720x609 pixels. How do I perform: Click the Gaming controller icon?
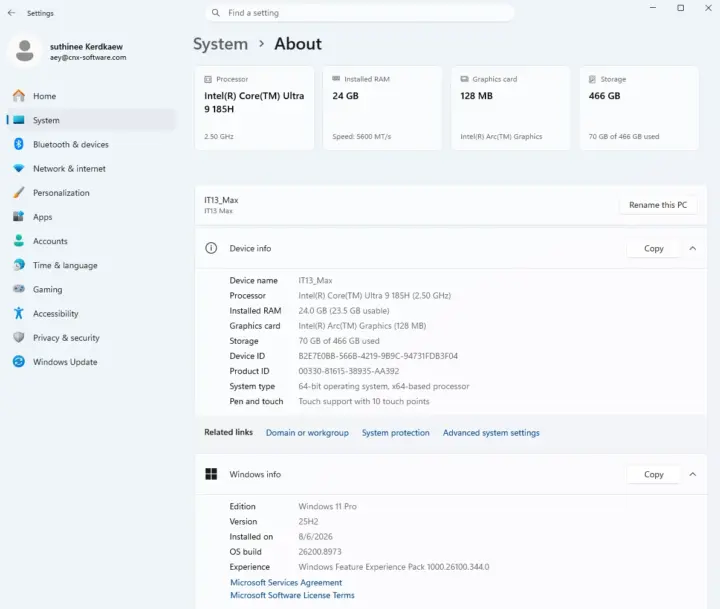[x=19, y=289]
